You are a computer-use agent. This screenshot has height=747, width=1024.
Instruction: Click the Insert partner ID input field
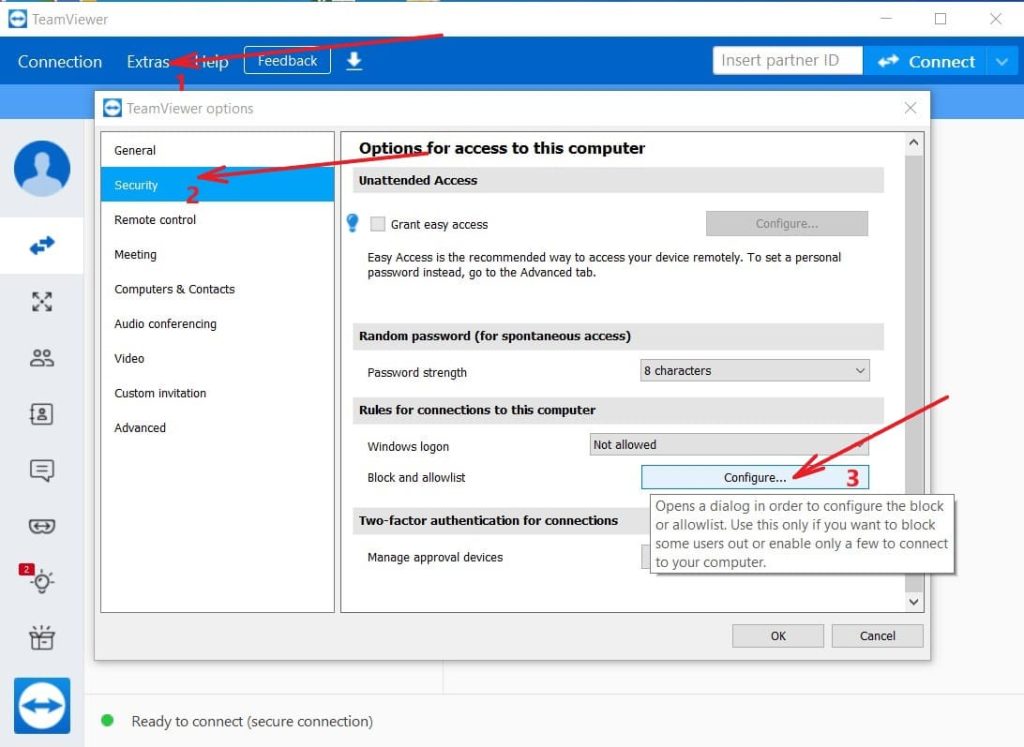click(x=787, y=60)
